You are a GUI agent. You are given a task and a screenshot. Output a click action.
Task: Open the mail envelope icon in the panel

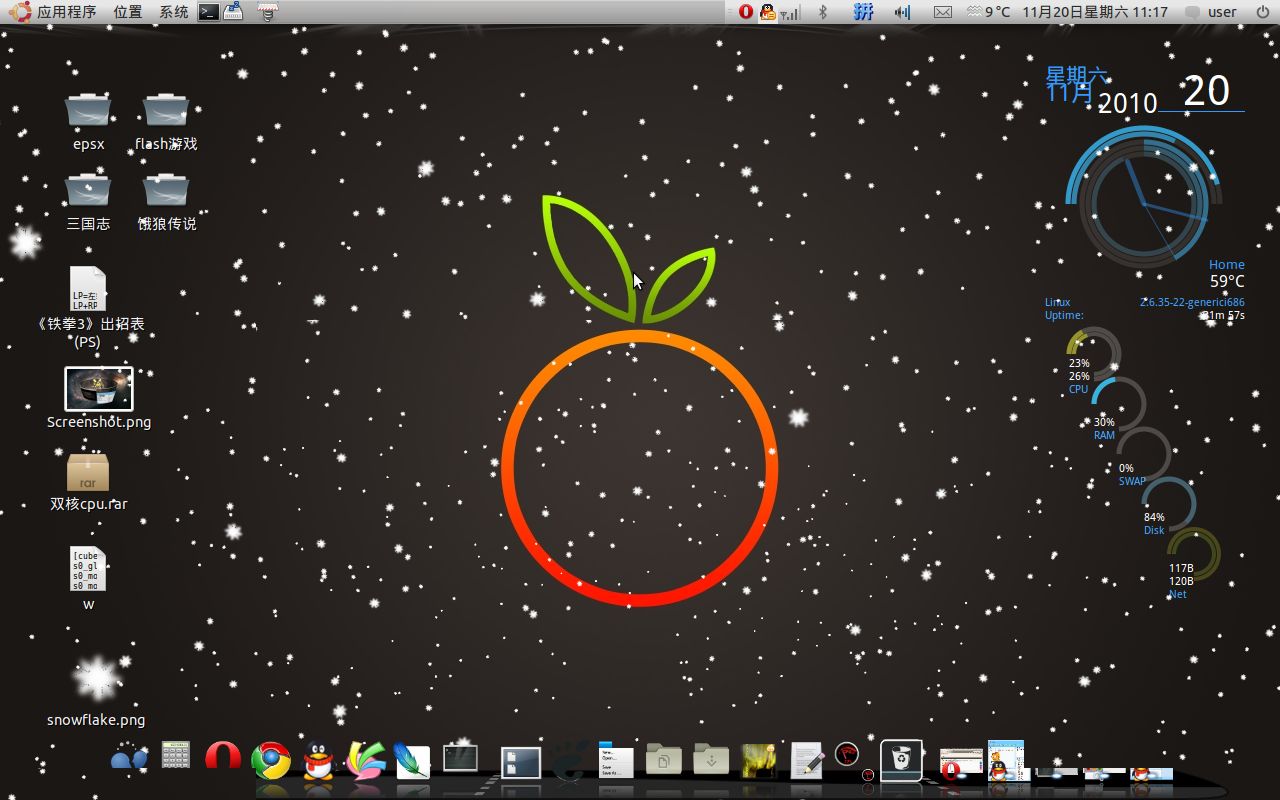click(x=943, y=12)
